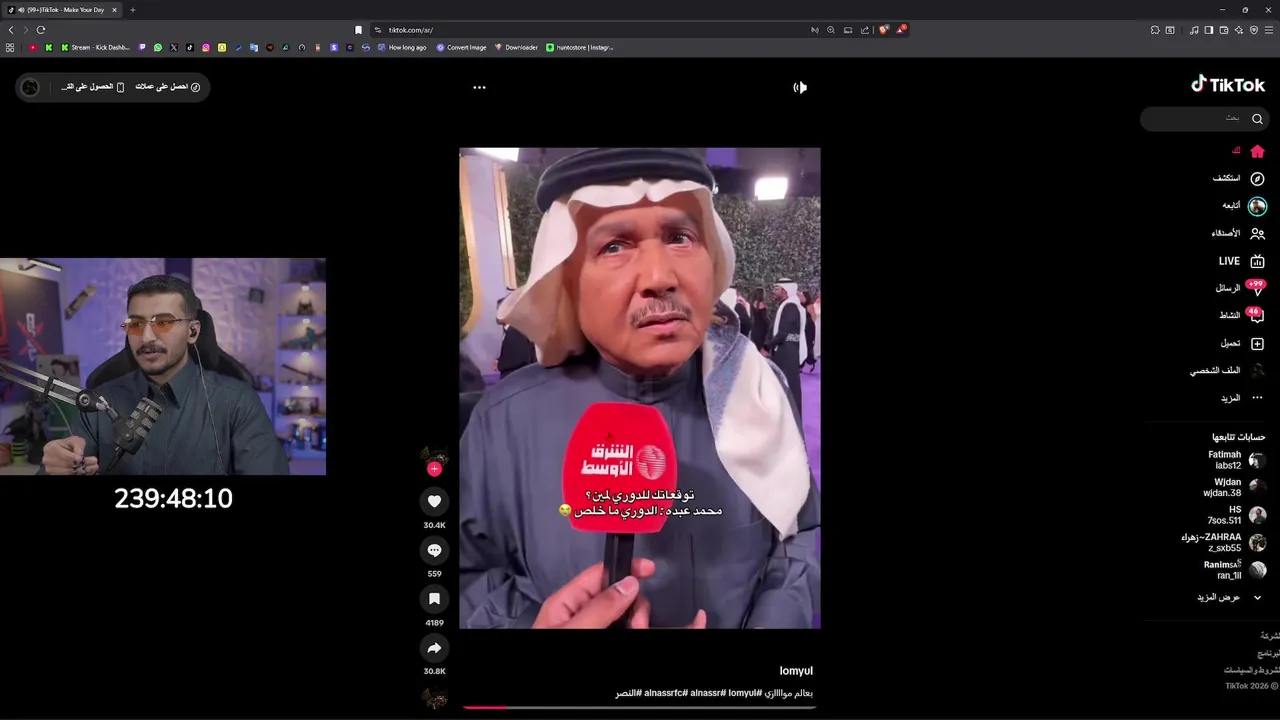The image size is (1280, 720).
Task: Open creator avatar above the like button
Action: [434, 455]
